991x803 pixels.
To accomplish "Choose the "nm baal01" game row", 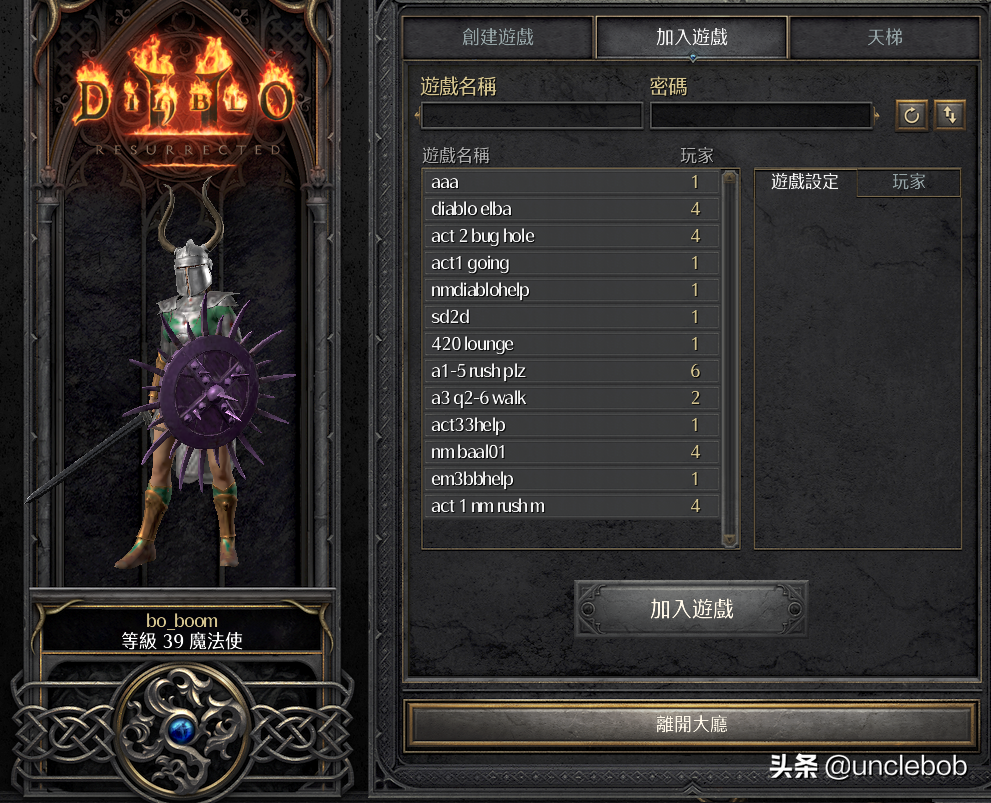I will point(571,452).
